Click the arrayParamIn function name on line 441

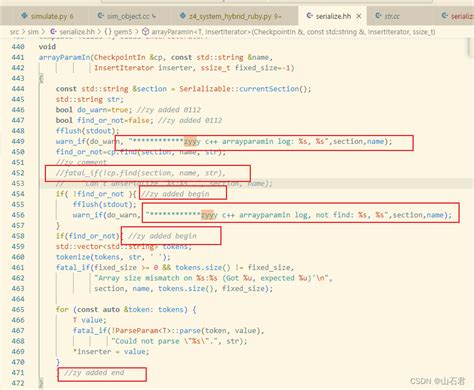click(64, 57)
